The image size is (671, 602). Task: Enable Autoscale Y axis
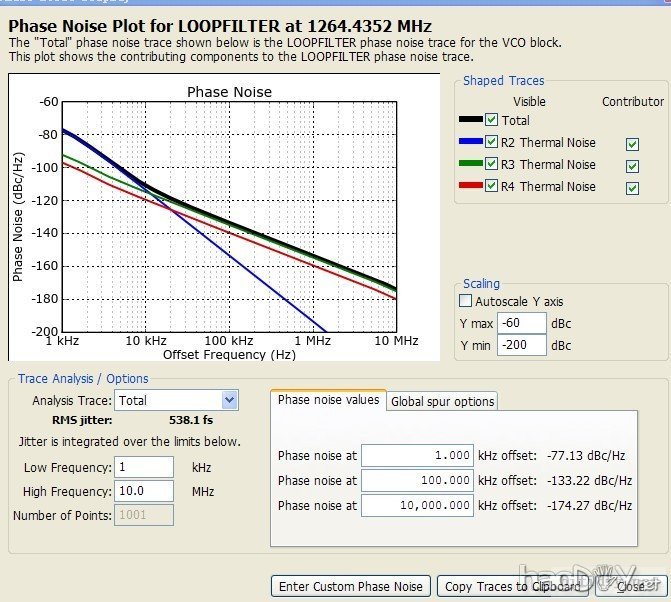(465, 301)
